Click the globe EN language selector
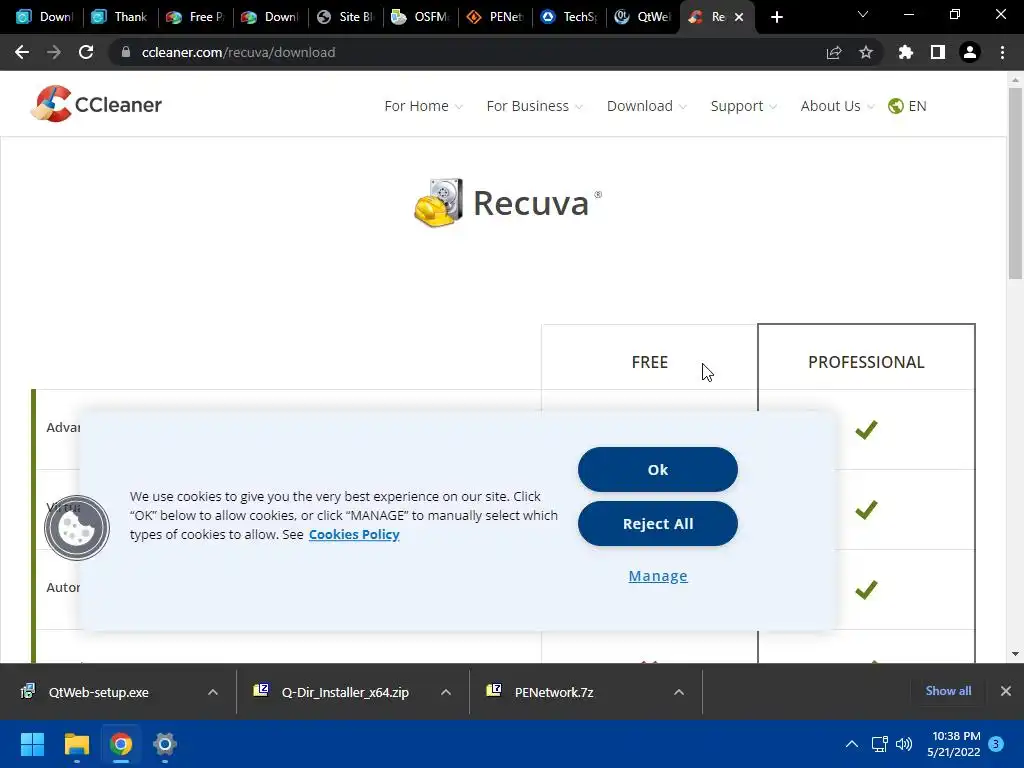 907,106
